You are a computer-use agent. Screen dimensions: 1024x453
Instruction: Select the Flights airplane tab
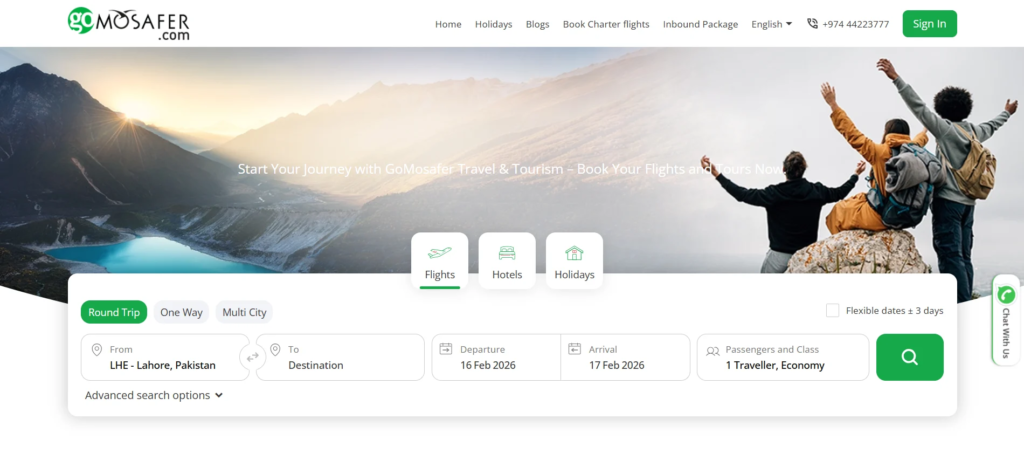(x=439, y=261)
